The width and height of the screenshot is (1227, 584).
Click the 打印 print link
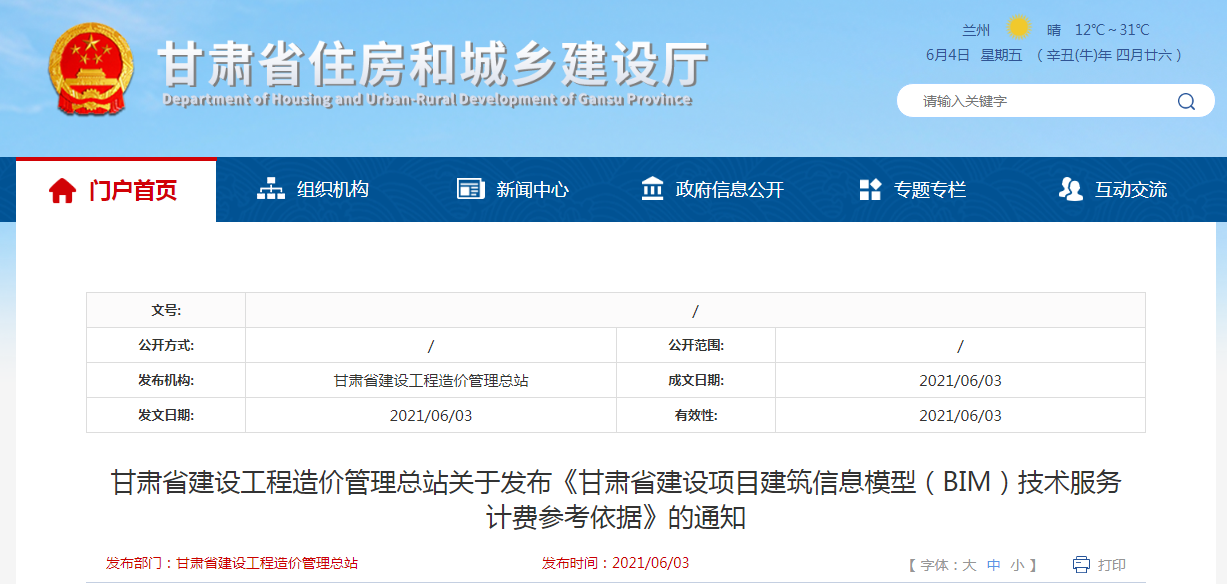[x=1111, y=565]
